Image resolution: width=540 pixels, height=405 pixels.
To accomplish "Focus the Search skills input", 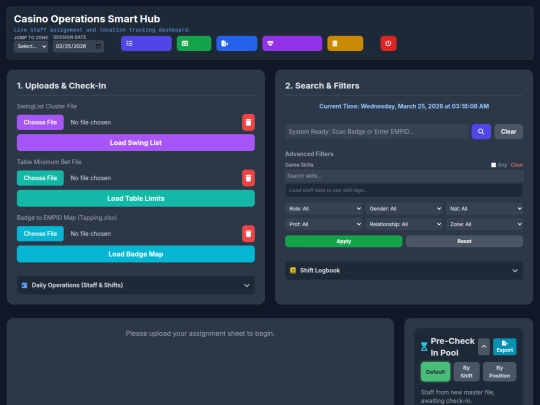I will pyautogui.click(x=404, y=176).
